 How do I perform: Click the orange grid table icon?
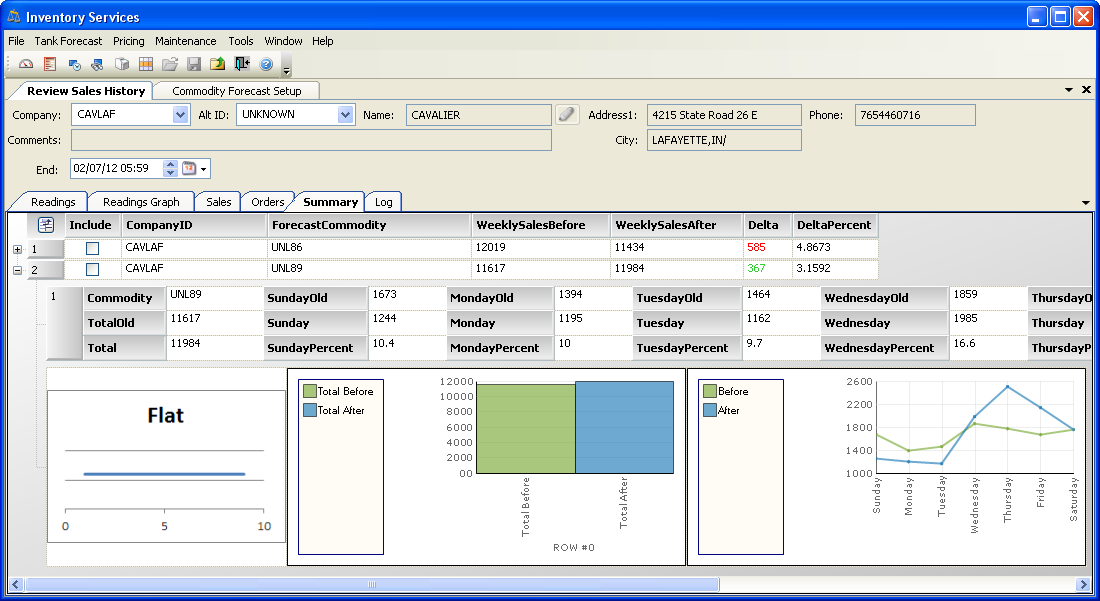coord(146,64)
